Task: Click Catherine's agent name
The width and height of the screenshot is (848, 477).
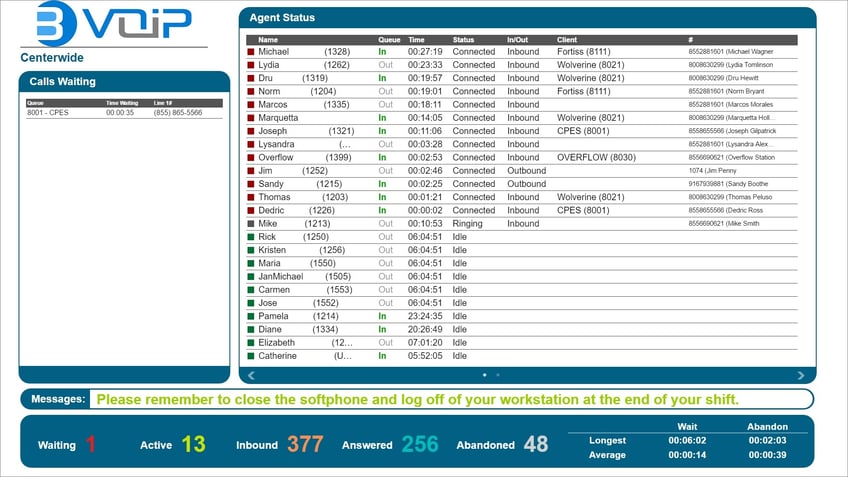Action: pyautogui.click(x=277, y=356)
